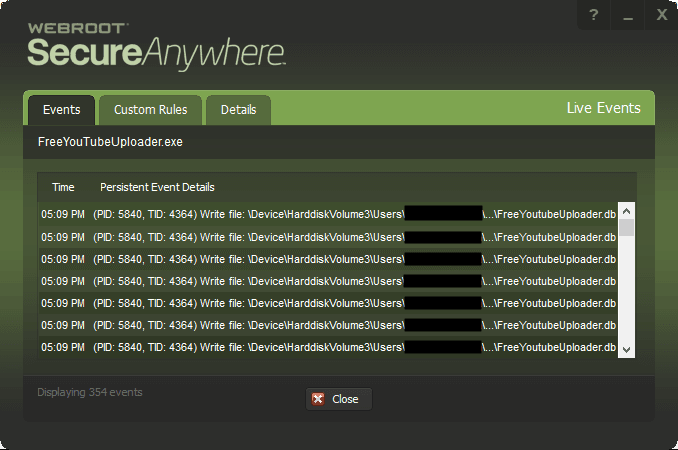Open the help question mark icon
This screenshot has width=678, height=450.
594,15
